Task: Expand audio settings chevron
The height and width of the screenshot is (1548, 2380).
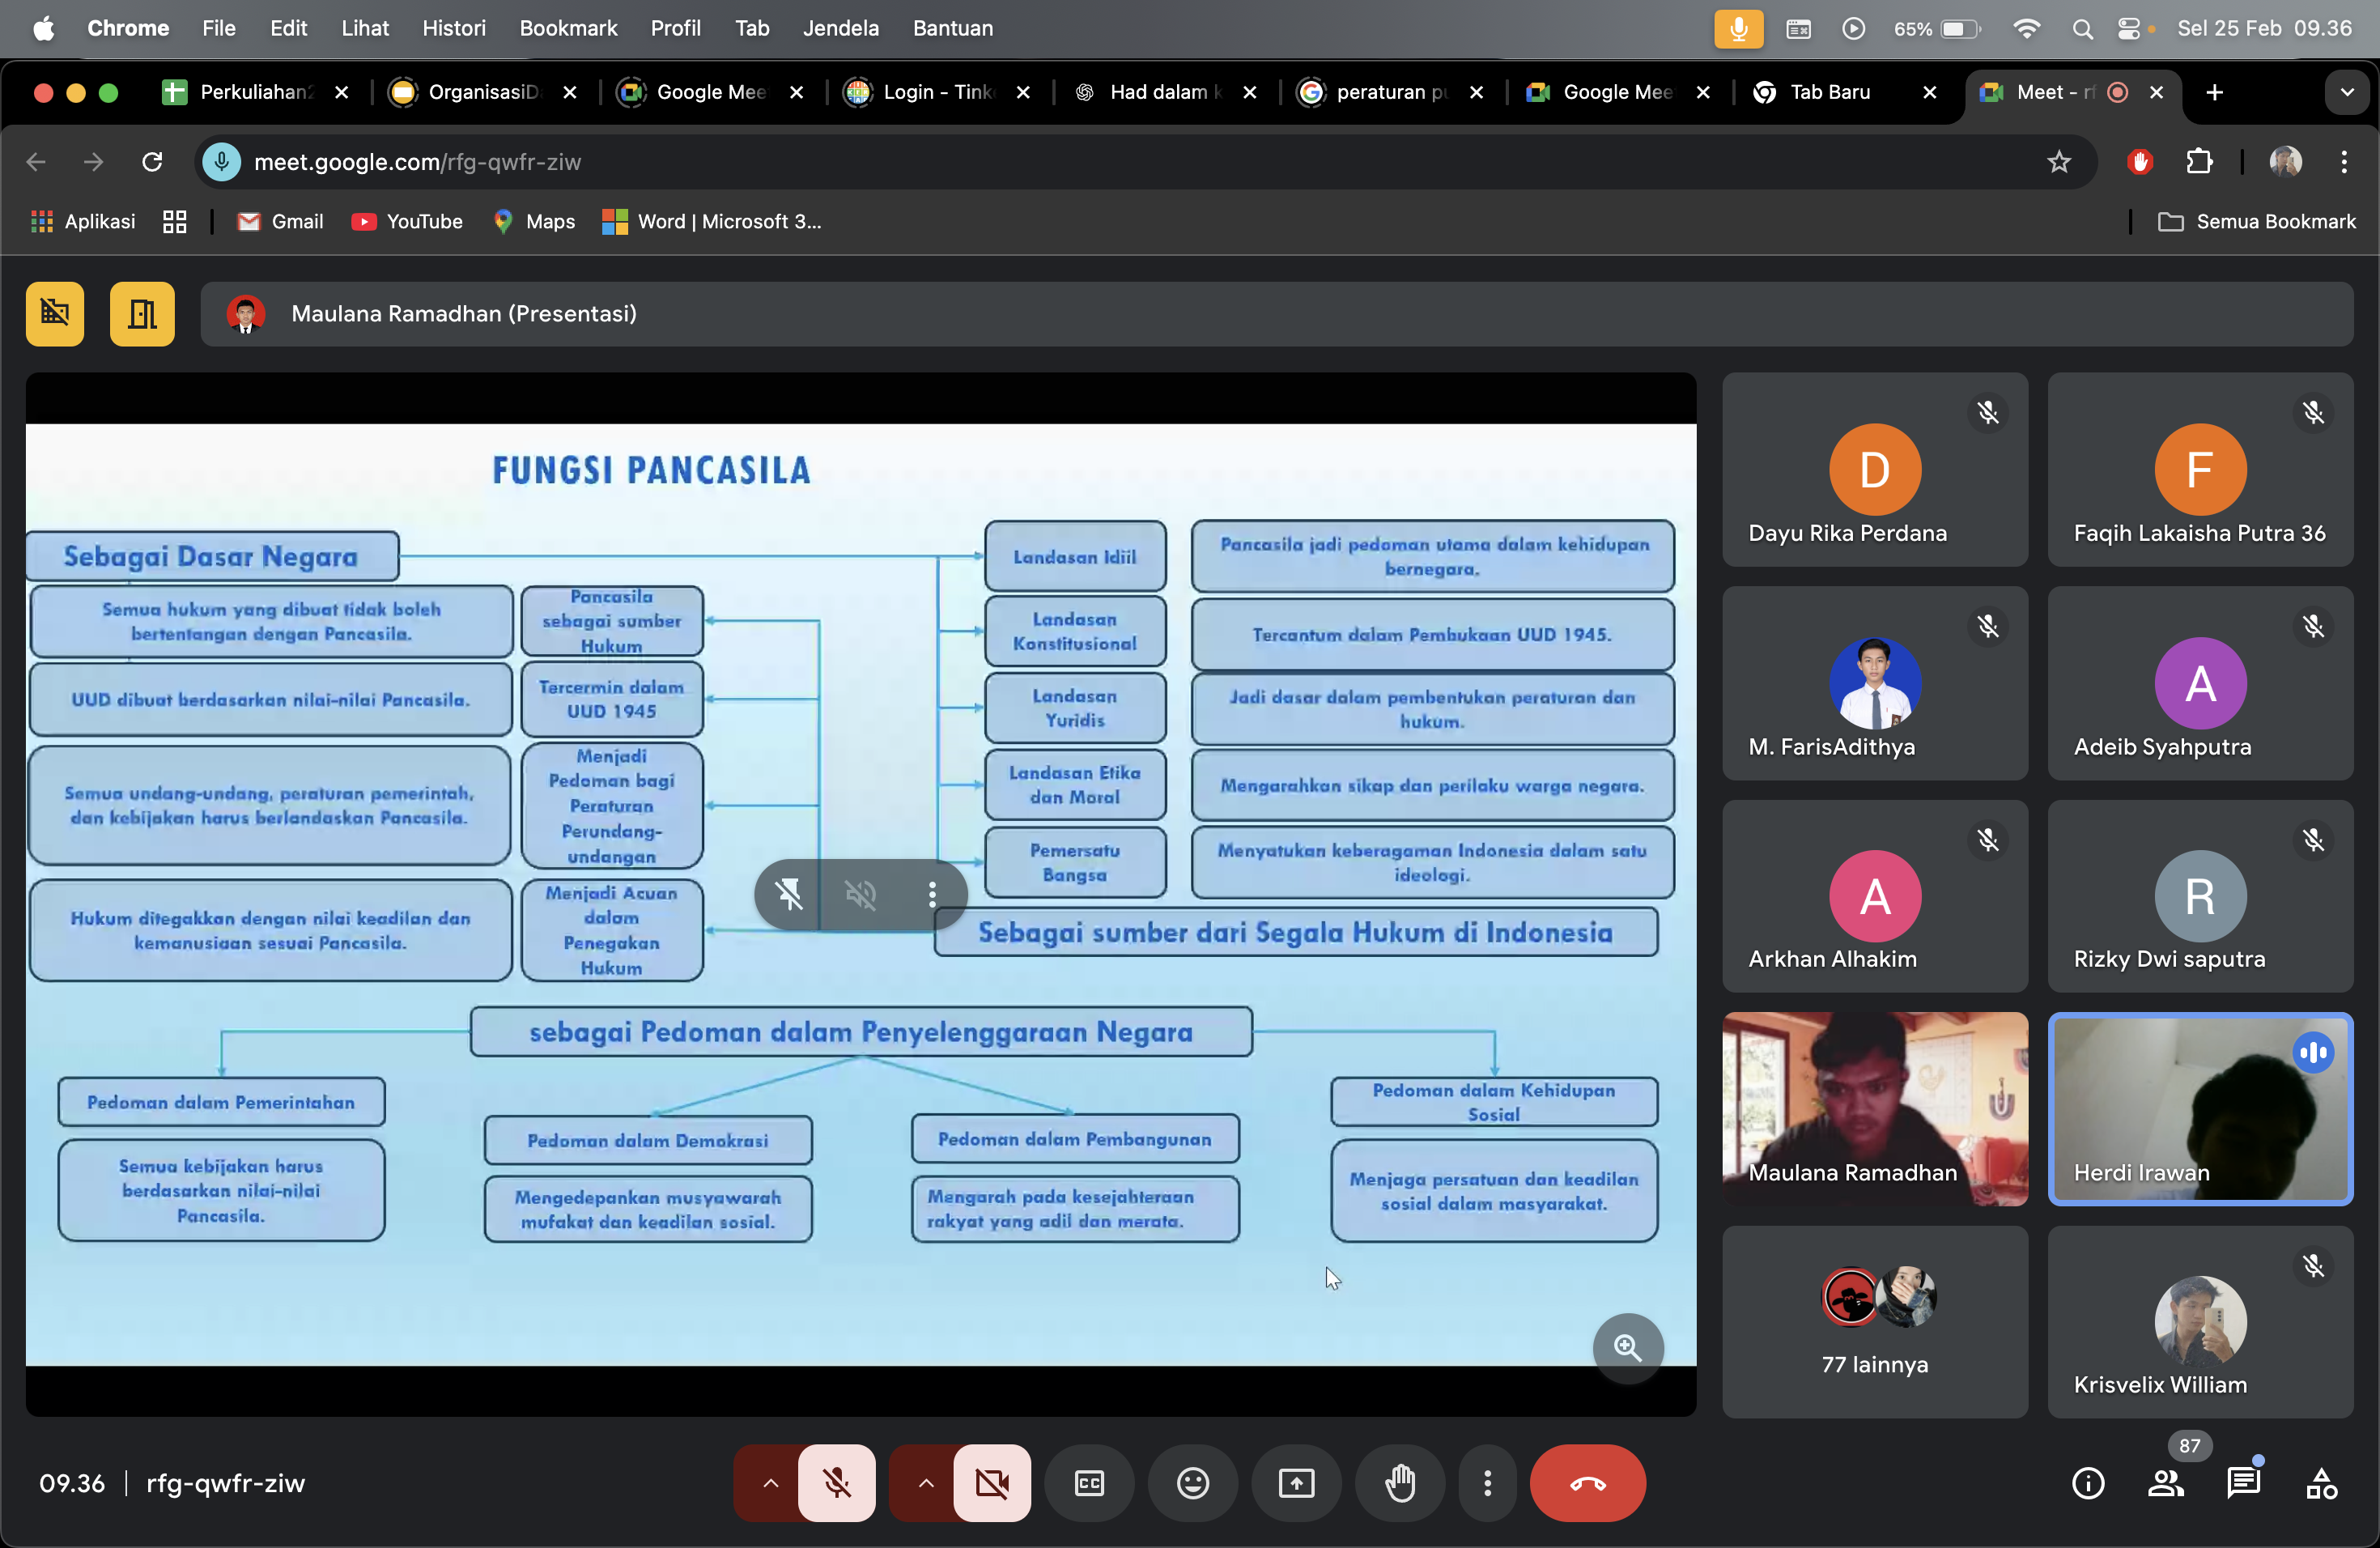Action: pyautogui.click(x=770, y=1482)
